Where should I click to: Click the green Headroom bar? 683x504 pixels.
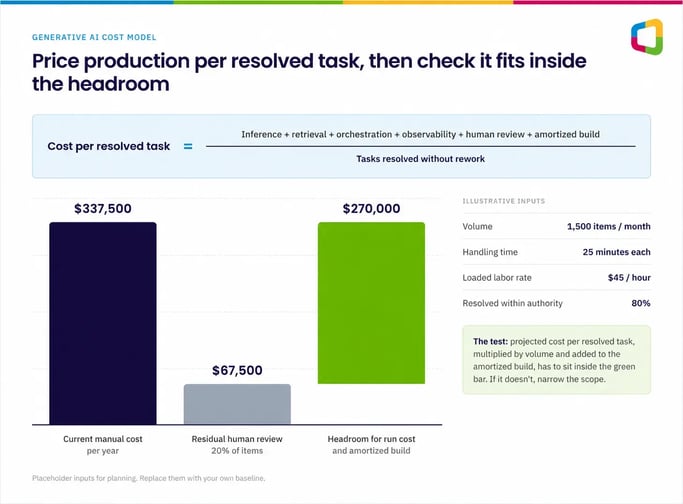371,303
